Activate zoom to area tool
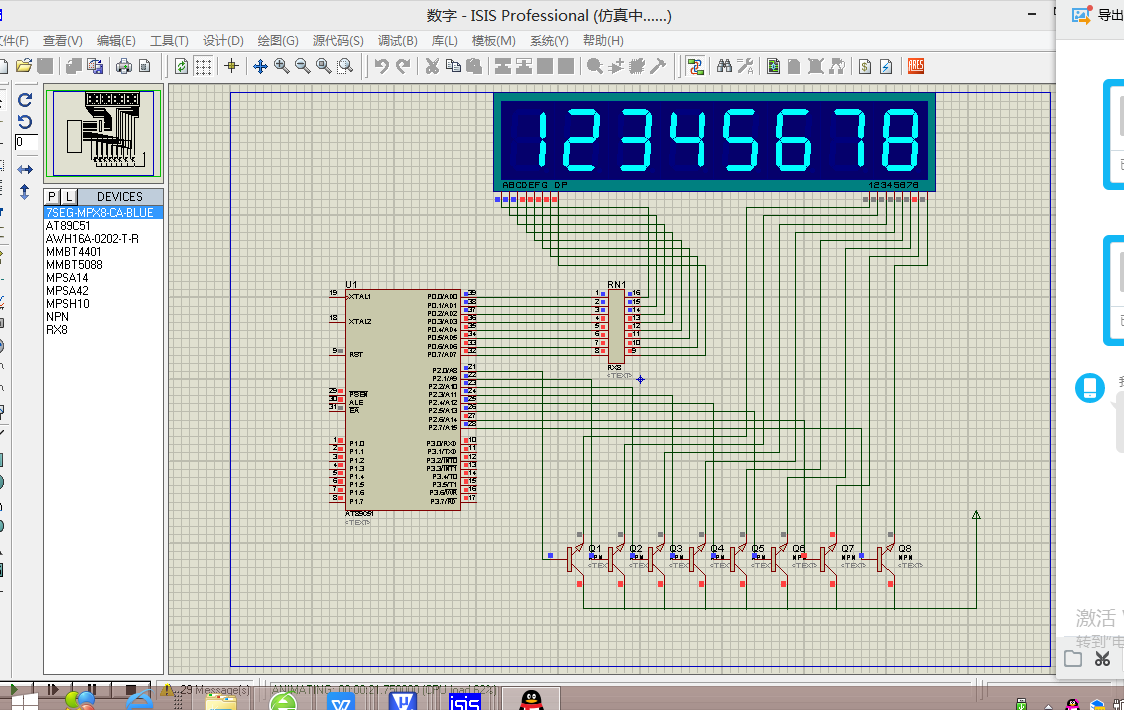Image resolution: width=1124 pixels, height=710 pixels. click(346, 67)
